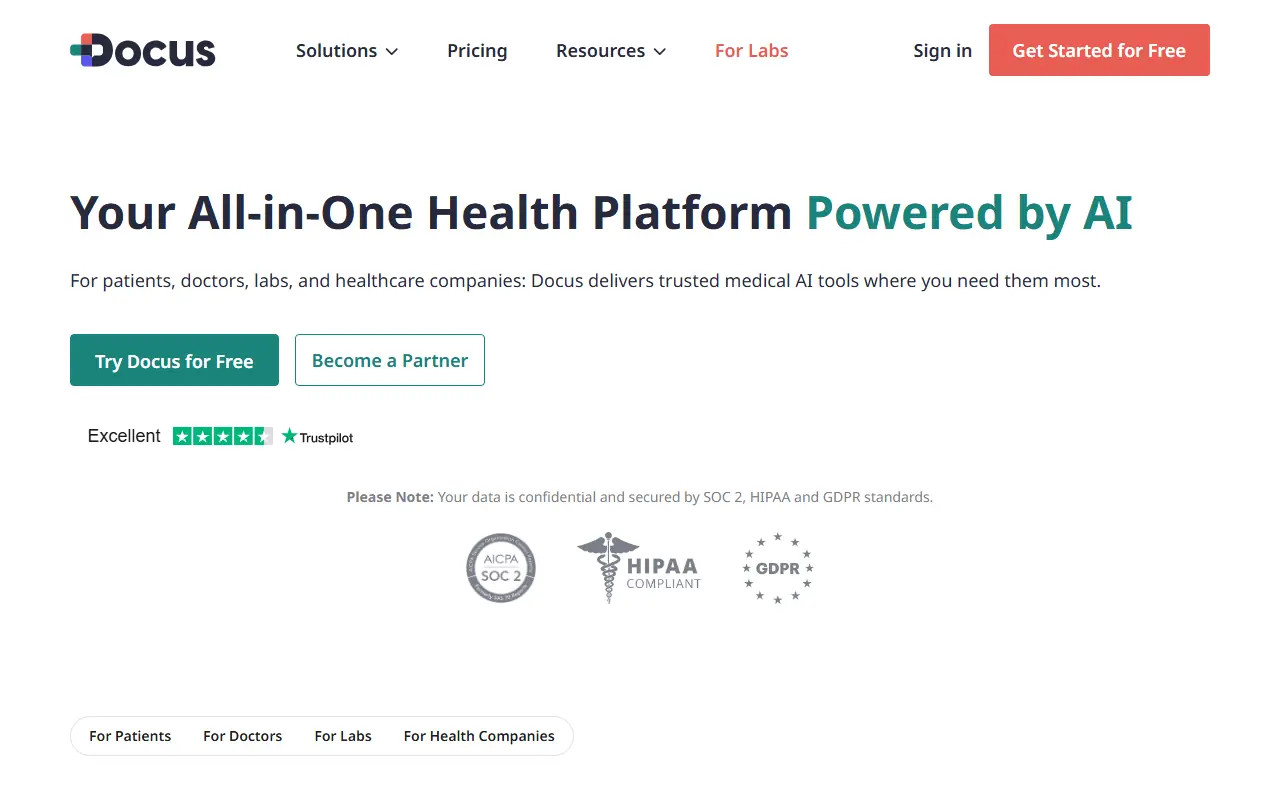Click the colored cross in the Docus logo

[x=85, y=47]
